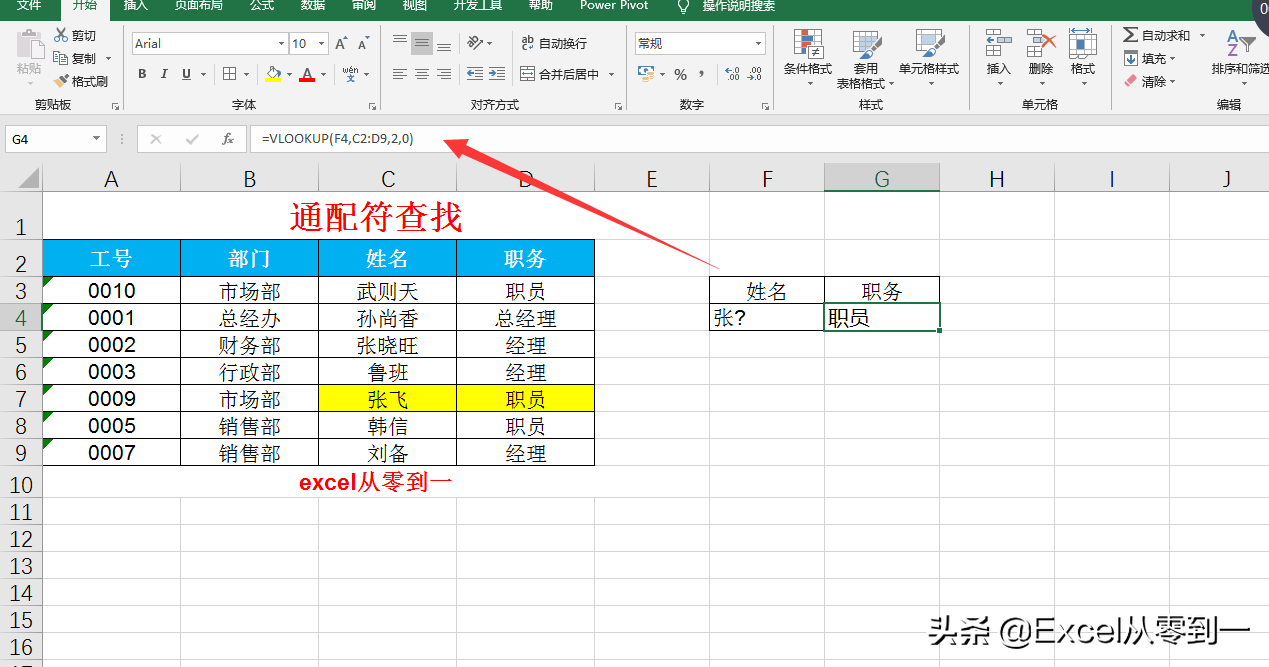The height and width of the screenshot is (667, 1269).
Task: Apply percent style format
Action: [680, 74]
